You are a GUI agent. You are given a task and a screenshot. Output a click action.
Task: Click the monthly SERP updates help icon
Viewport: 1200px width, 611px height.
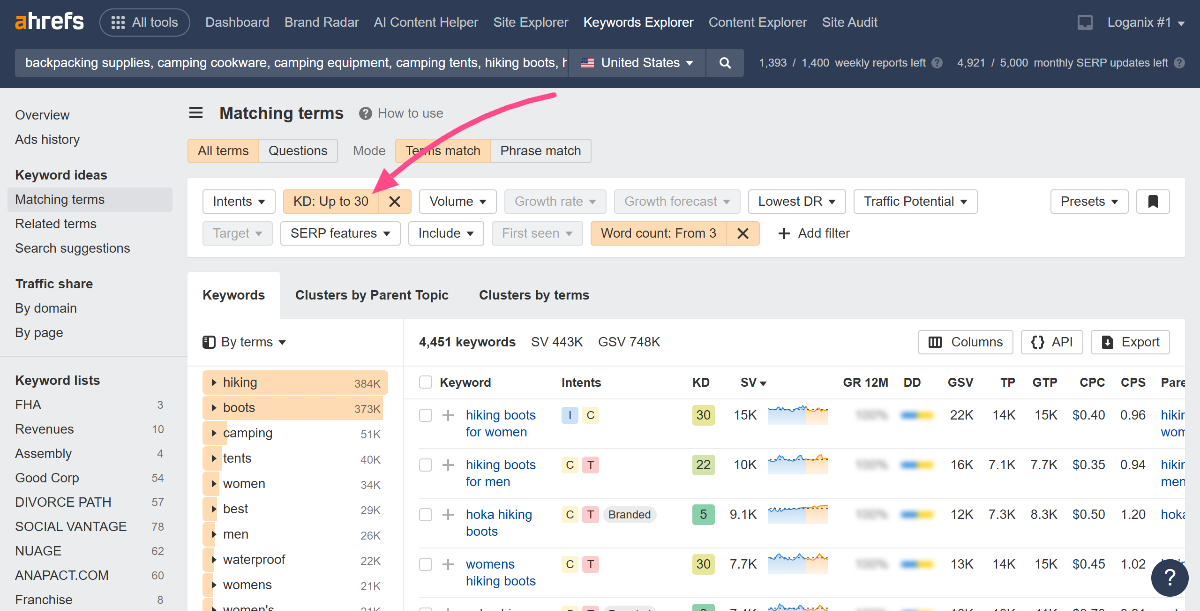(x=1179, y=63)
